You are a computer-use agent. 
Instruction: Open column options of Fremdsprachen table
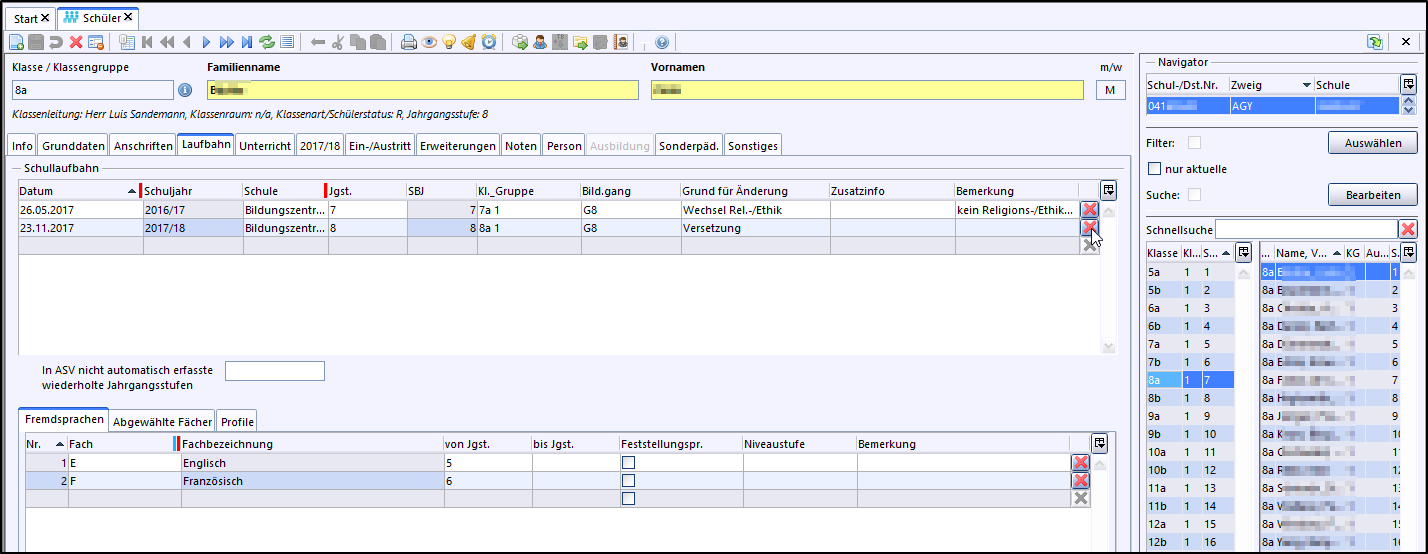point(1098,443)
